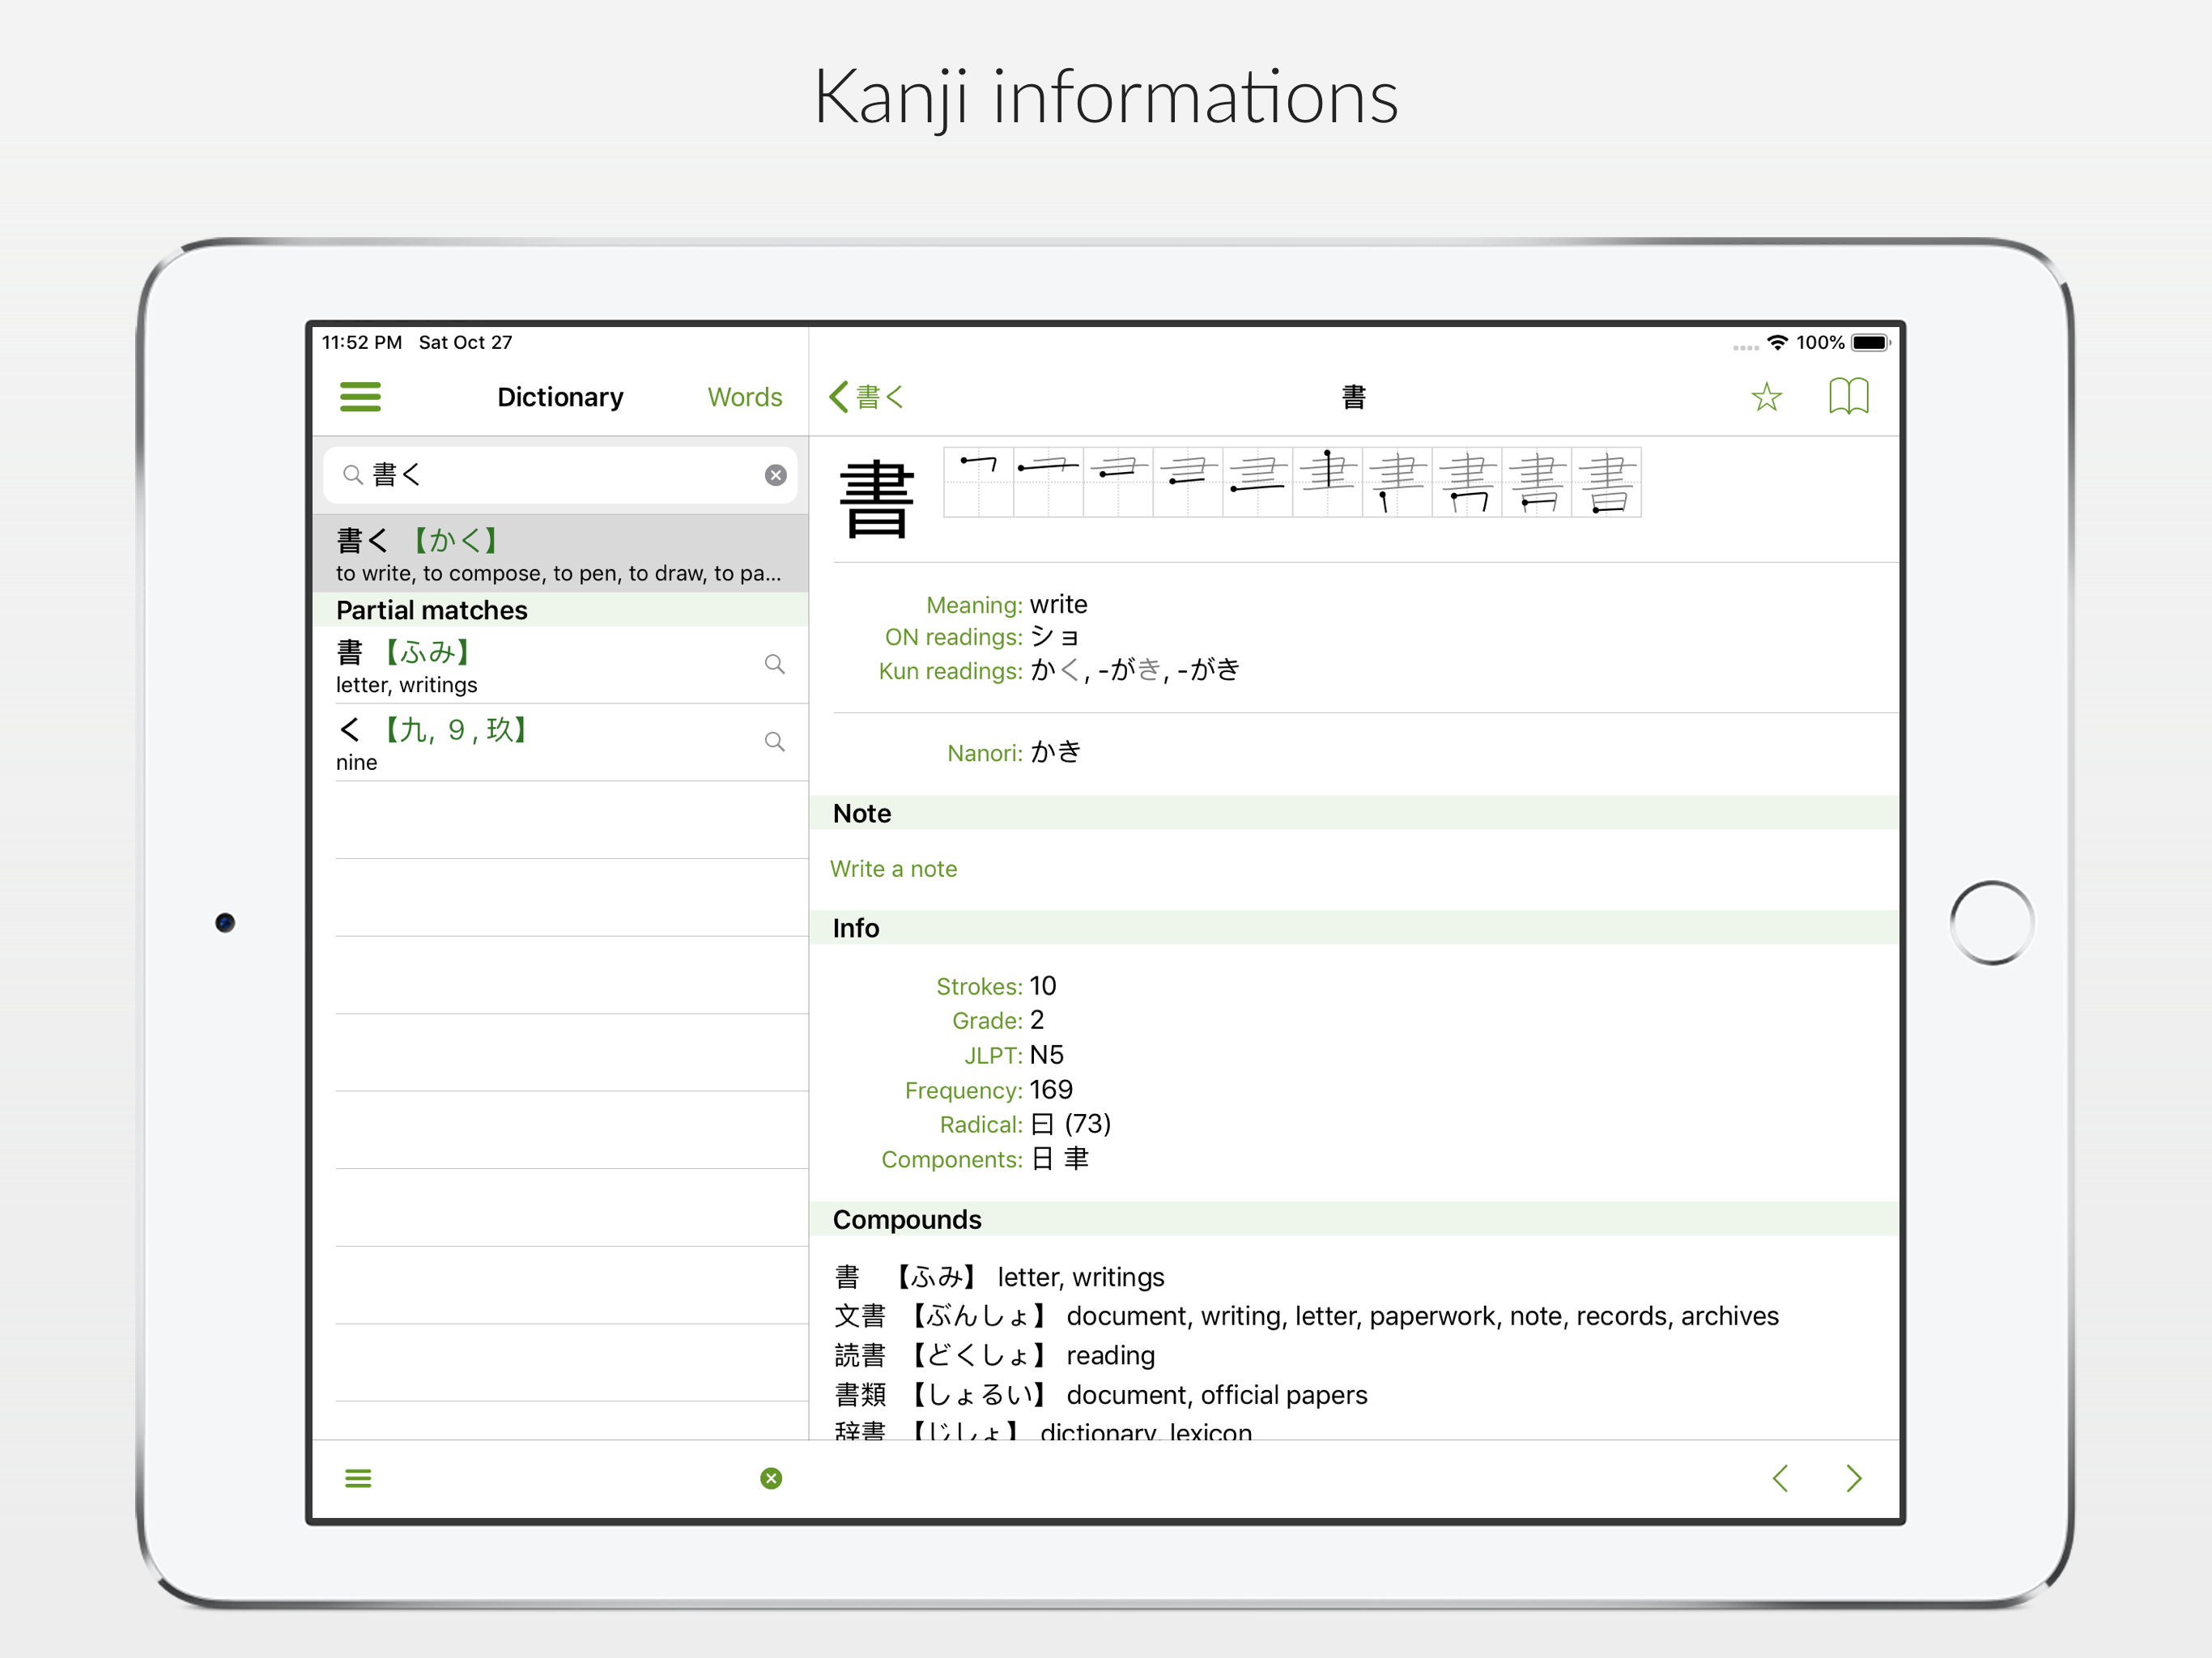Click the search field containing 書く
The height and width of the screenshot is (1658, 2212).
tap(560, 475)
